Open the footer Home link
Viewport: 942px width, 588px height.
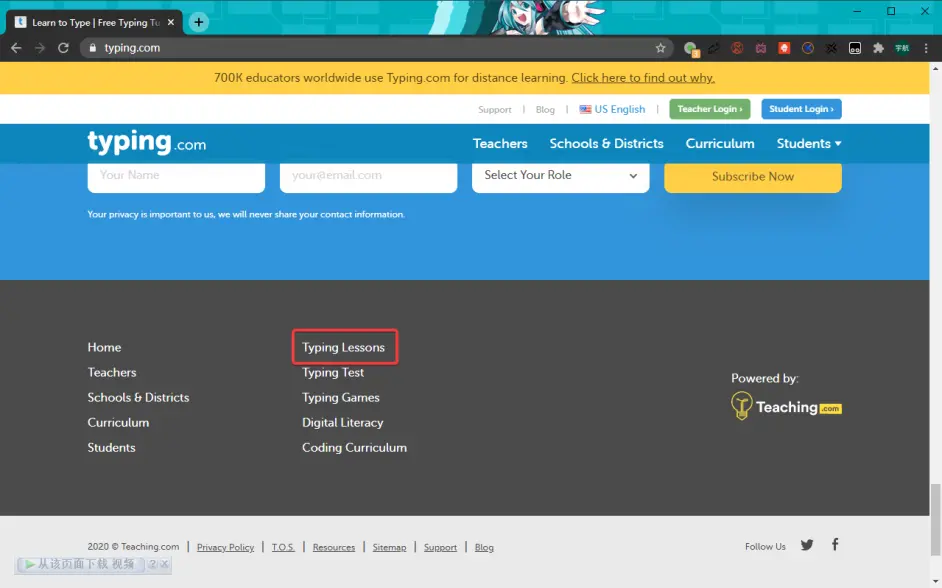pyautogui.click(x=104, y=347)
